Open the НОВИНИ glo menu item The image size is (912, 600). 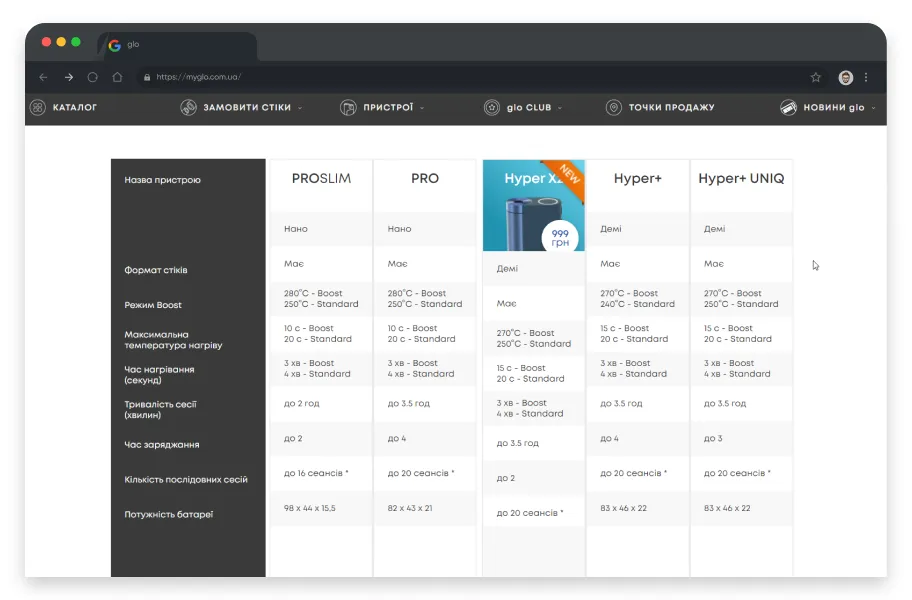833,108
